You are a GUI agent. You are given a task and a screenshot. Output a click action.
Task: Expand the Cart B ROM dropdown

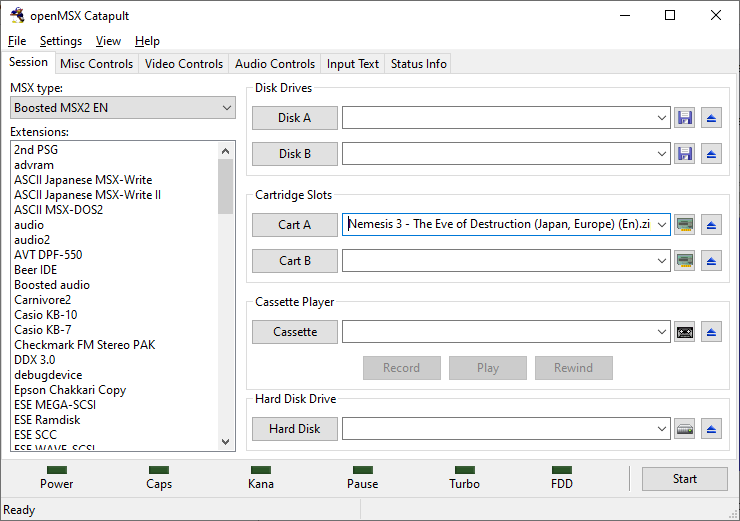(x=662, y=260)
